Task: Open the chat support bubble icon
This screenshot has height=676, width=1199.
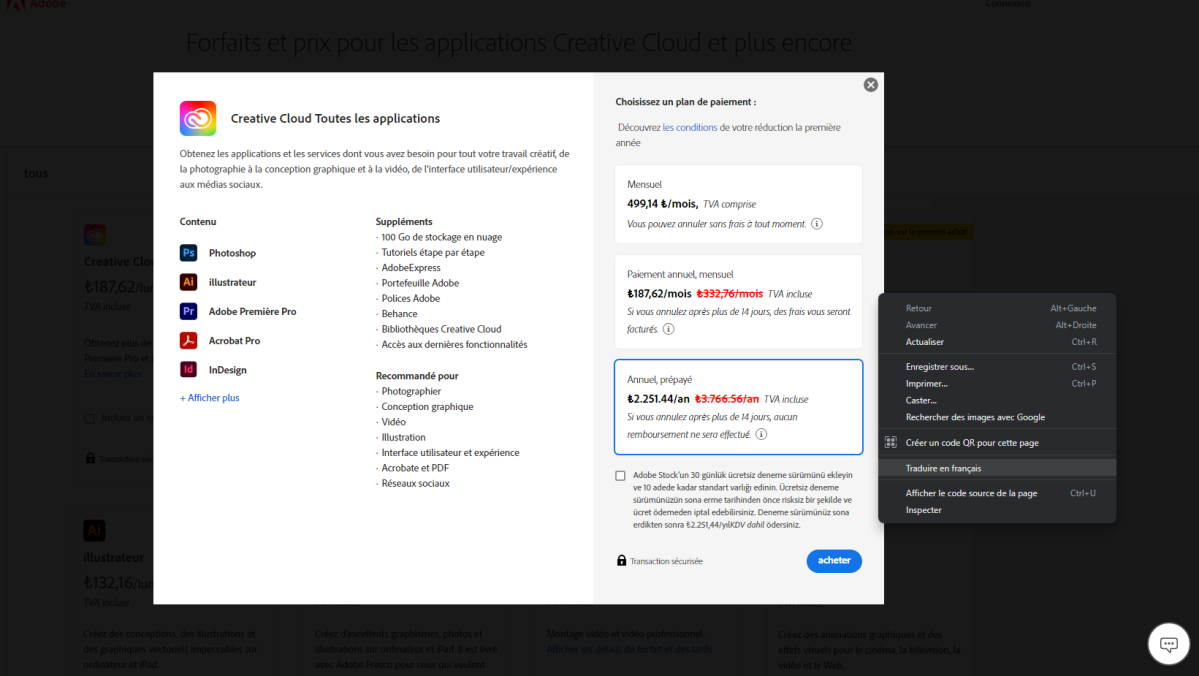Action: (x=1168, y=644)
